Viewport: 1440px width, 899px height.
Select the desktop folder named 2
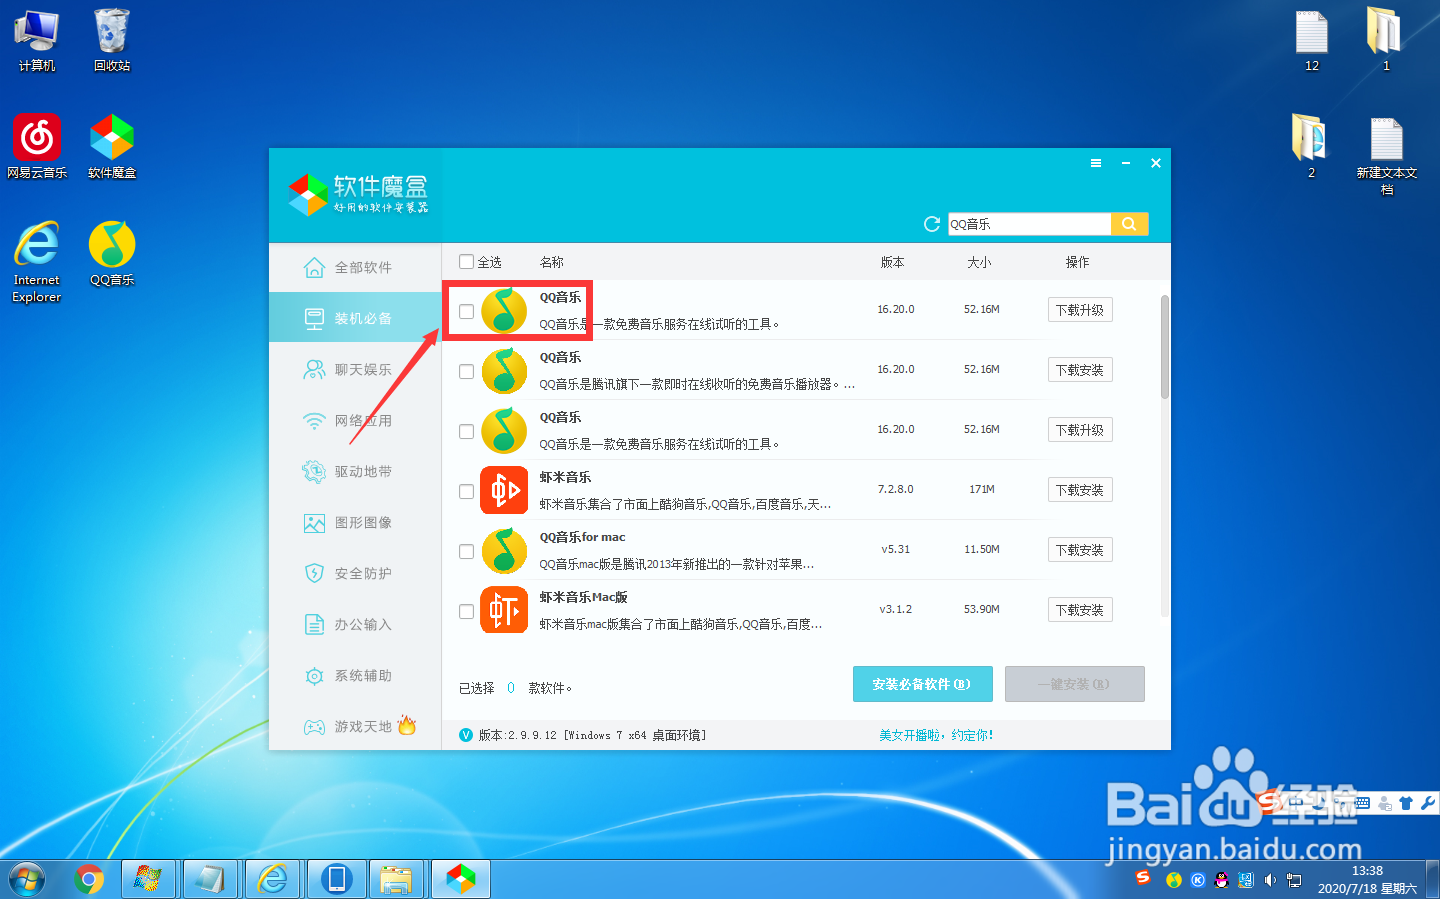click(1311, 146)
